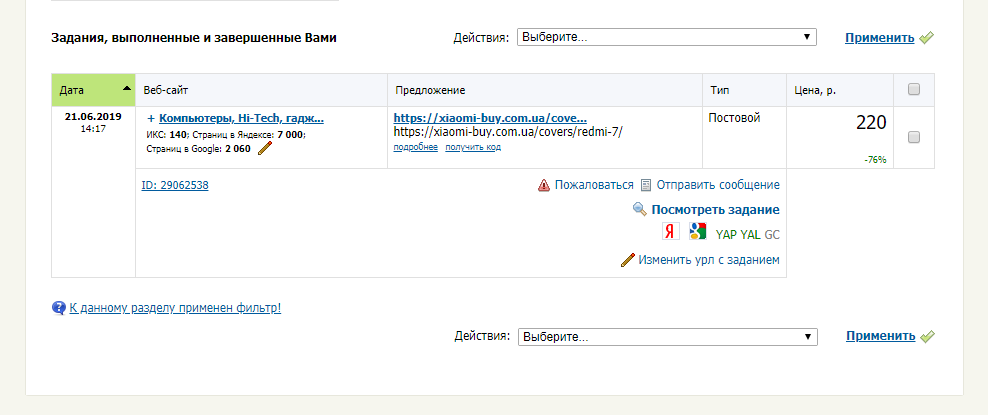Click the send message document icon
The width and height of the screenshot is (988, 415).
646,185
